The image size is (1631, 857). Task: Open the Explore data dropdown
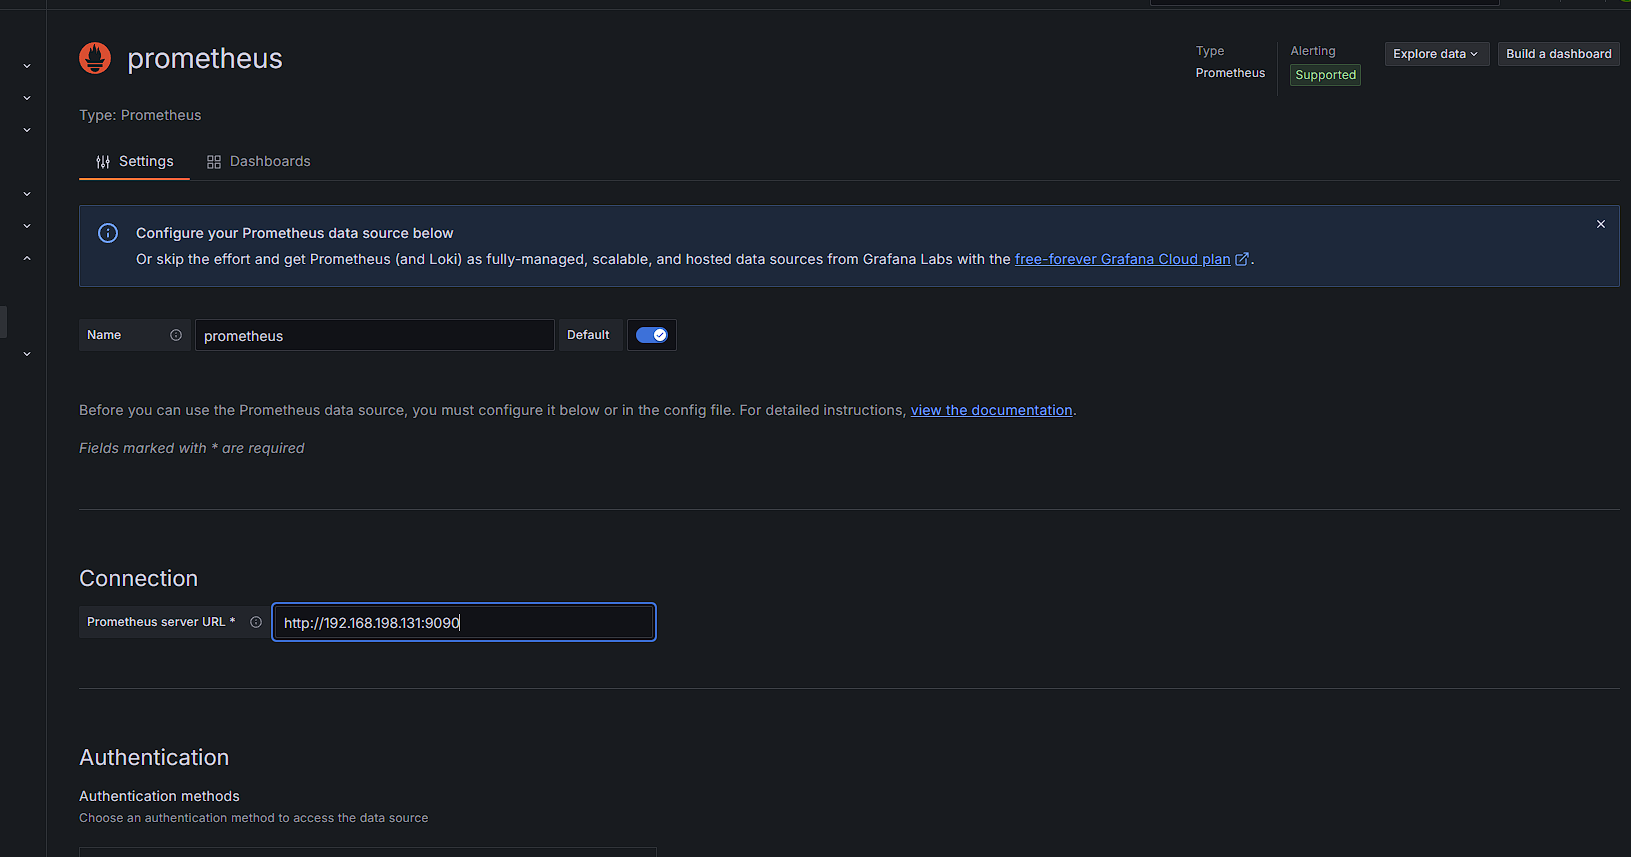pyautogui.click(x=1436, y=54)
